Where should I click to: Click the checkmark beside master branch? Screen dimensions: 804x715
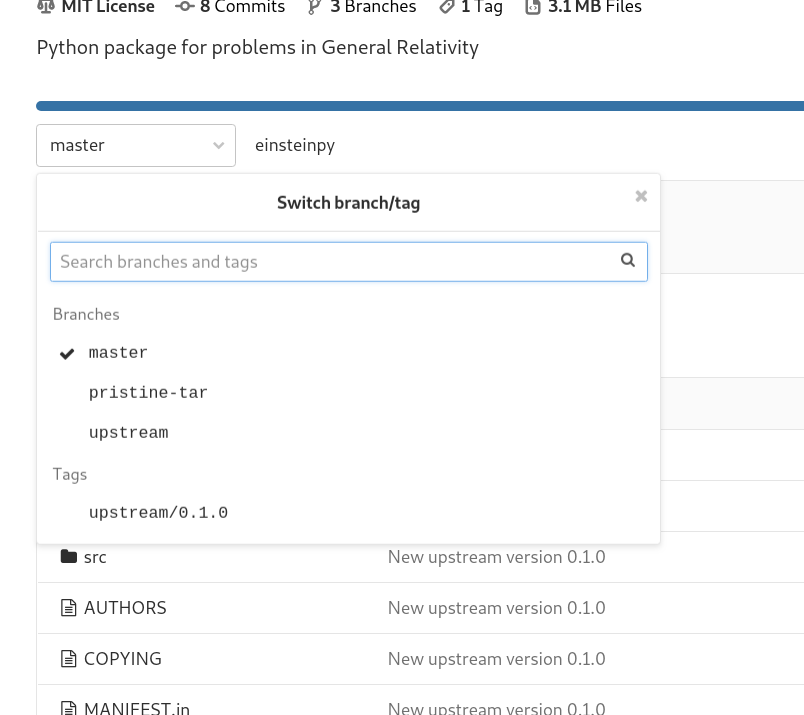click(66, 352)
